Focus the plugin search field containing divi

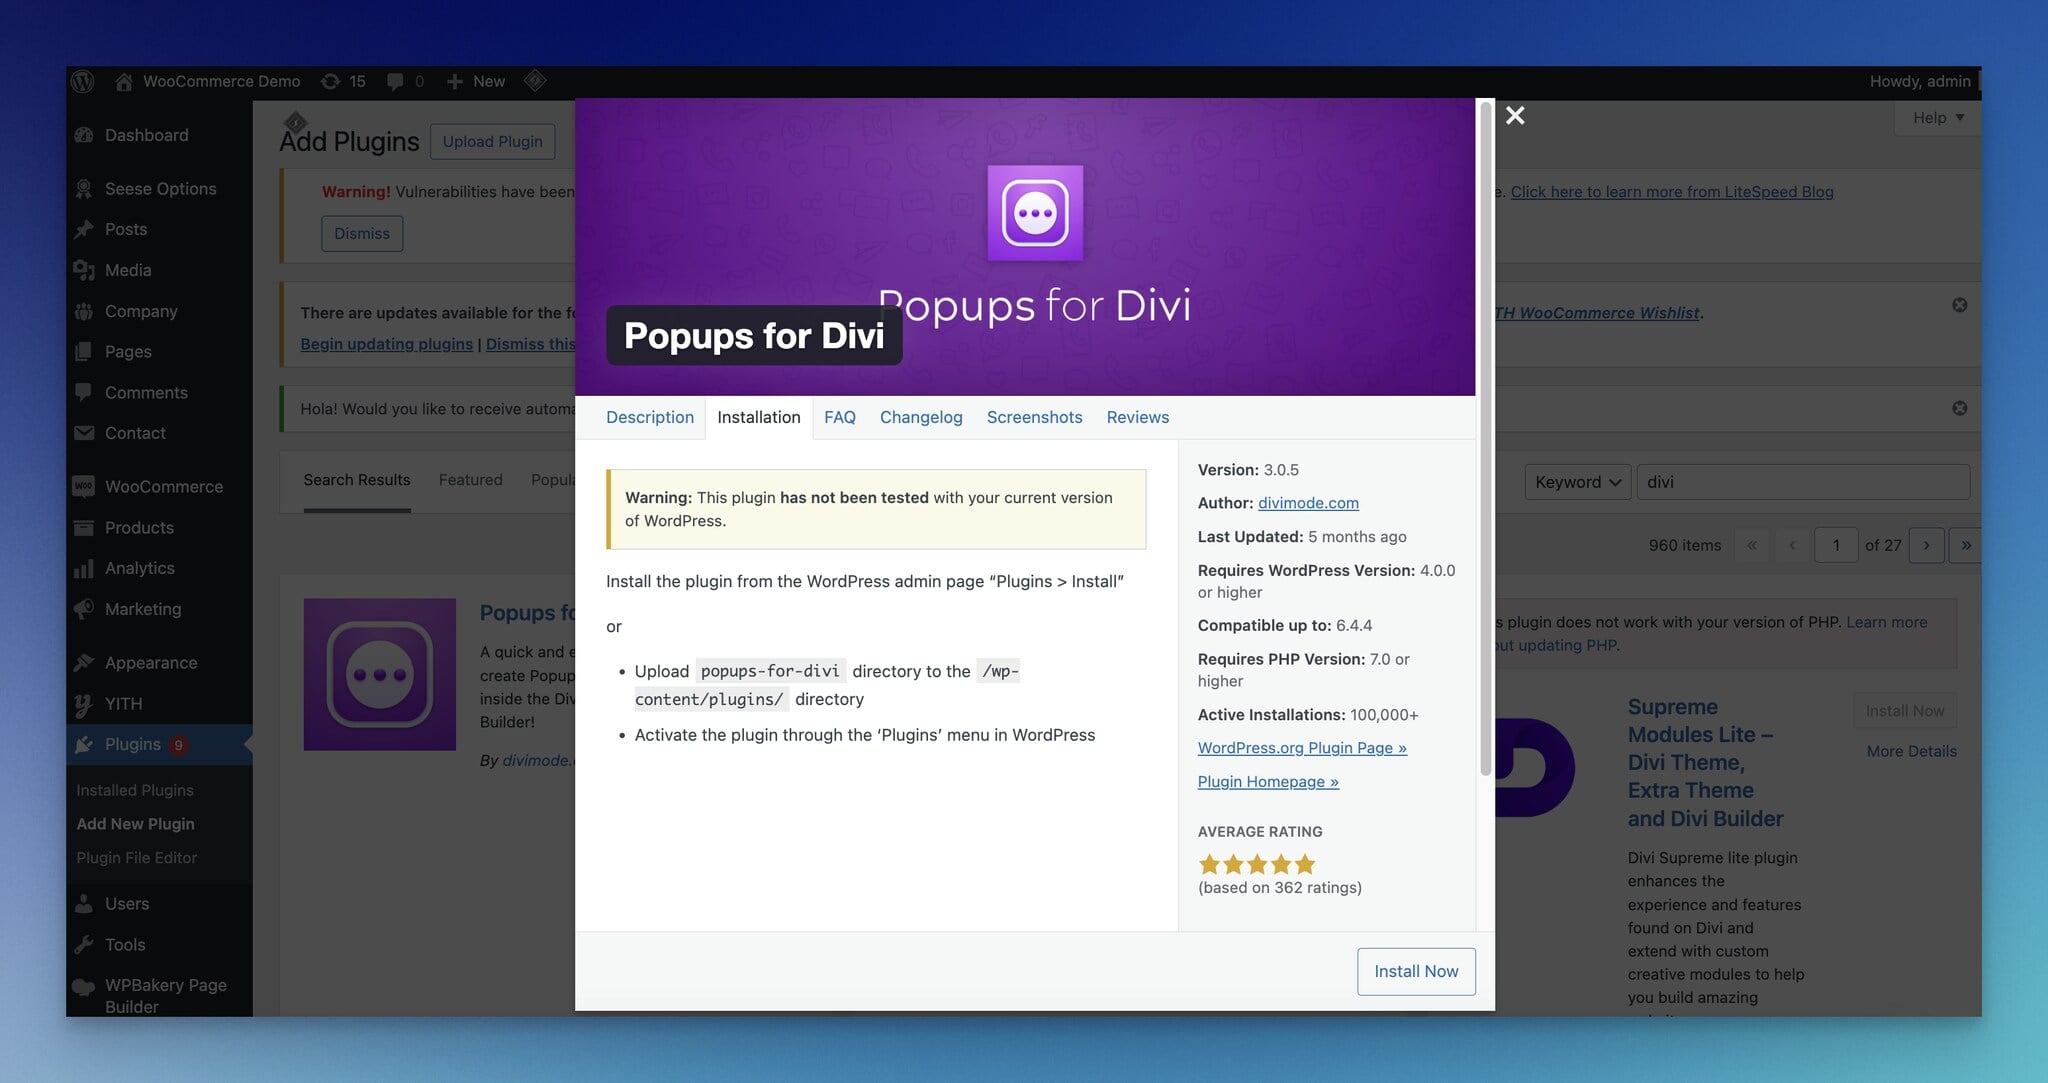[x=1803, y=482]
